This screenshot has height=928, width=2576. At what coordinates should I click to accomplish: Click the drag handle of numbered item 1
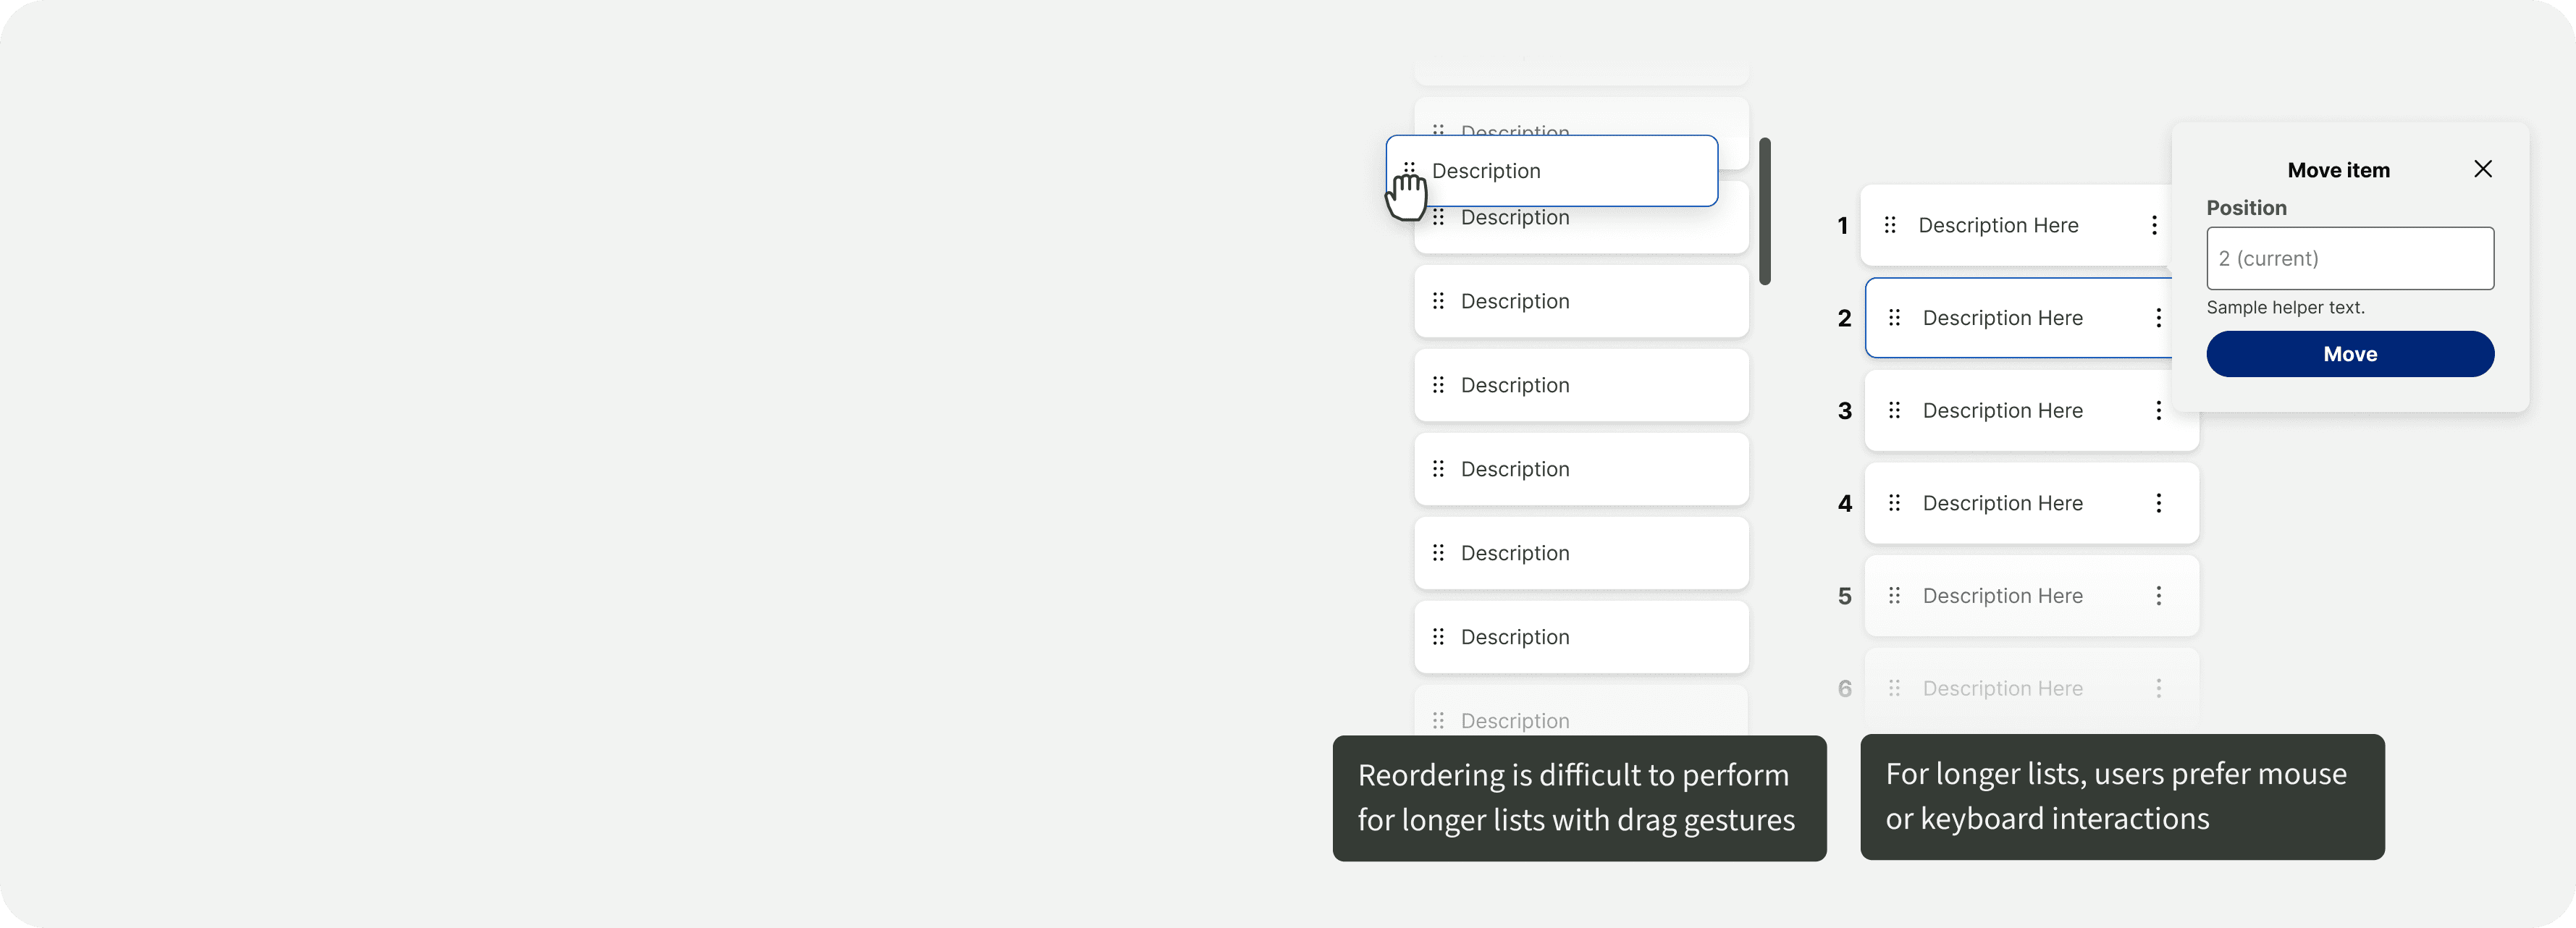tap(1890, 225)
